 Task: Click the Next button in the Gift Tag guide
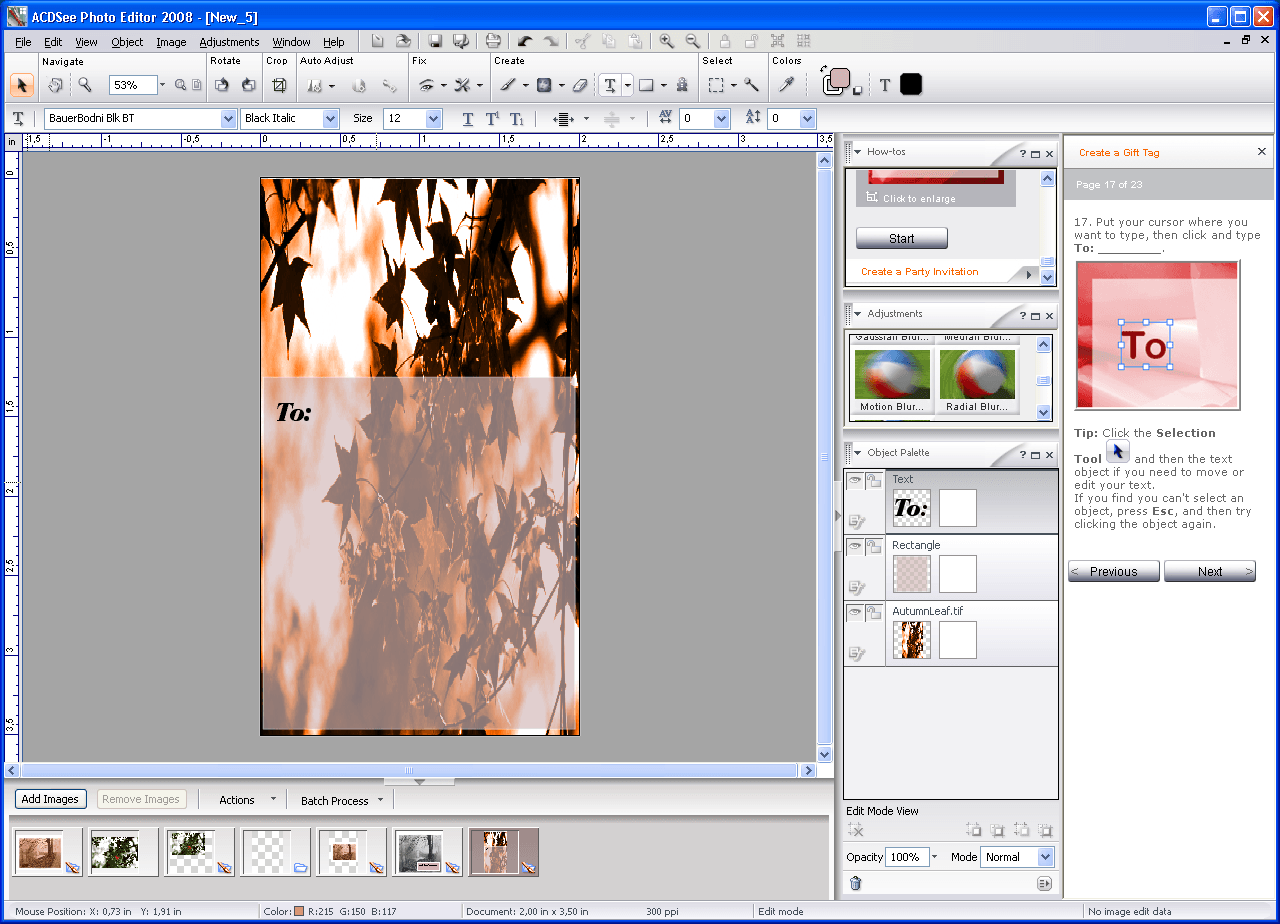[x=1210, y=571]
